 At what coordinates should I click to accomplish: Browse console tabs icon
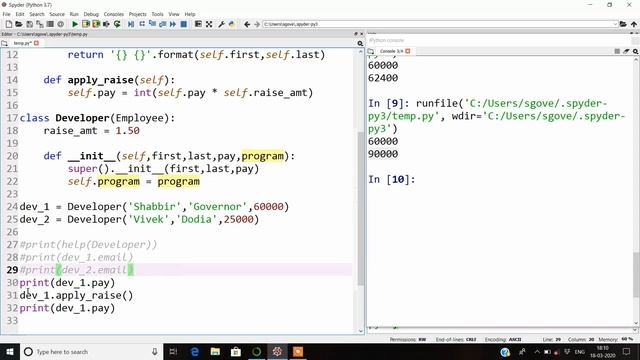[371, 51]
